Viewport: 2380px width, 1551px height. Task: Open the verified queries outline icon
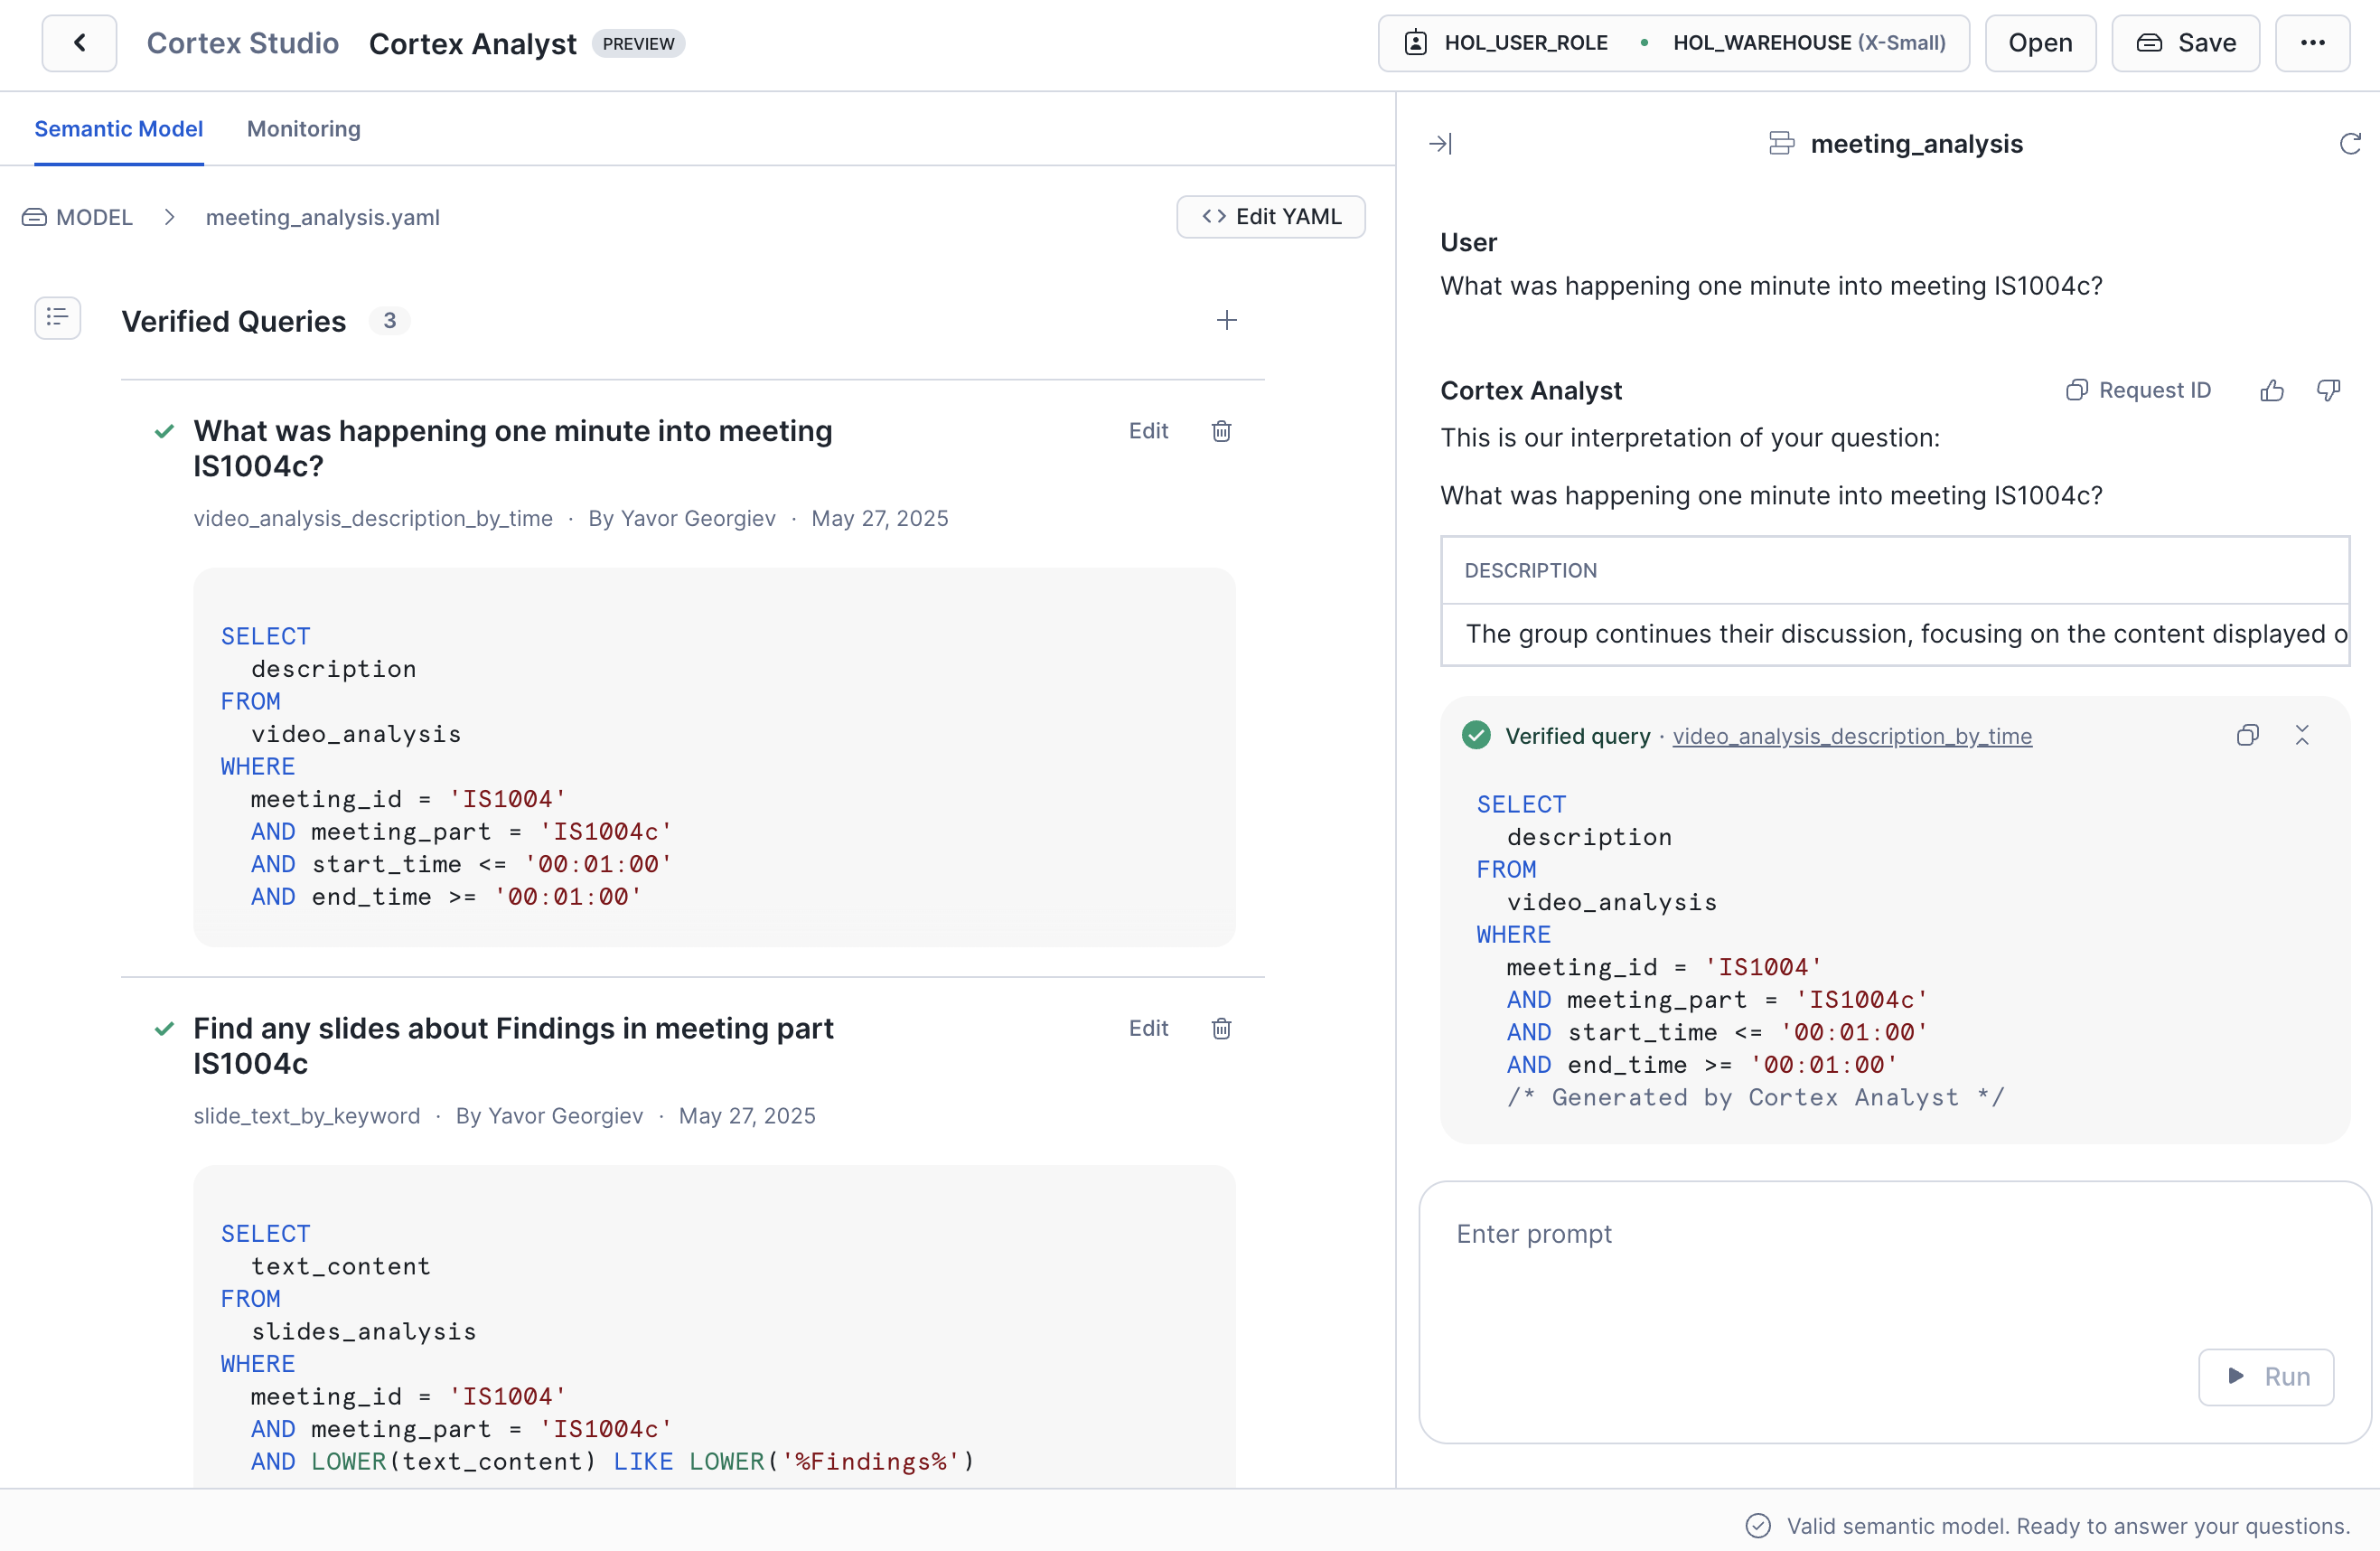tap(57, 318)
